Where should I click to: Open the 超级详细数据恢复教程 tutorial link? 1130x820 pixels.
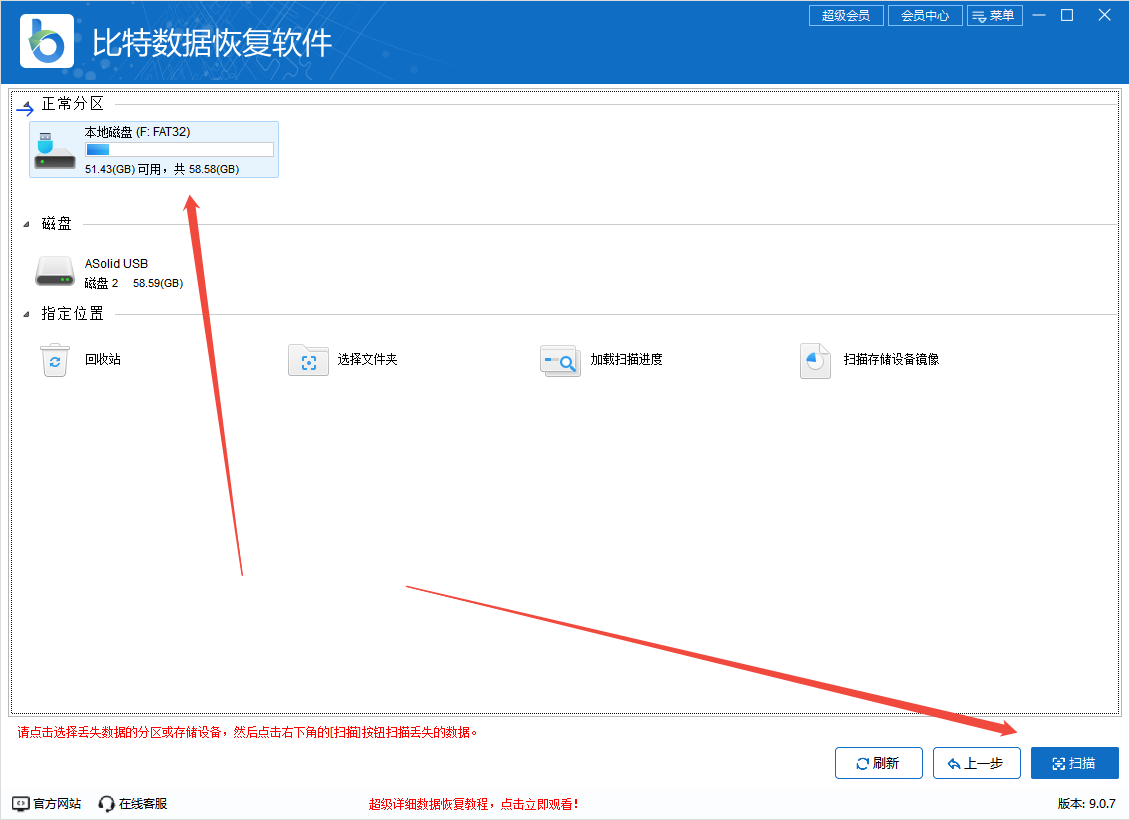(x=473, y=804)
